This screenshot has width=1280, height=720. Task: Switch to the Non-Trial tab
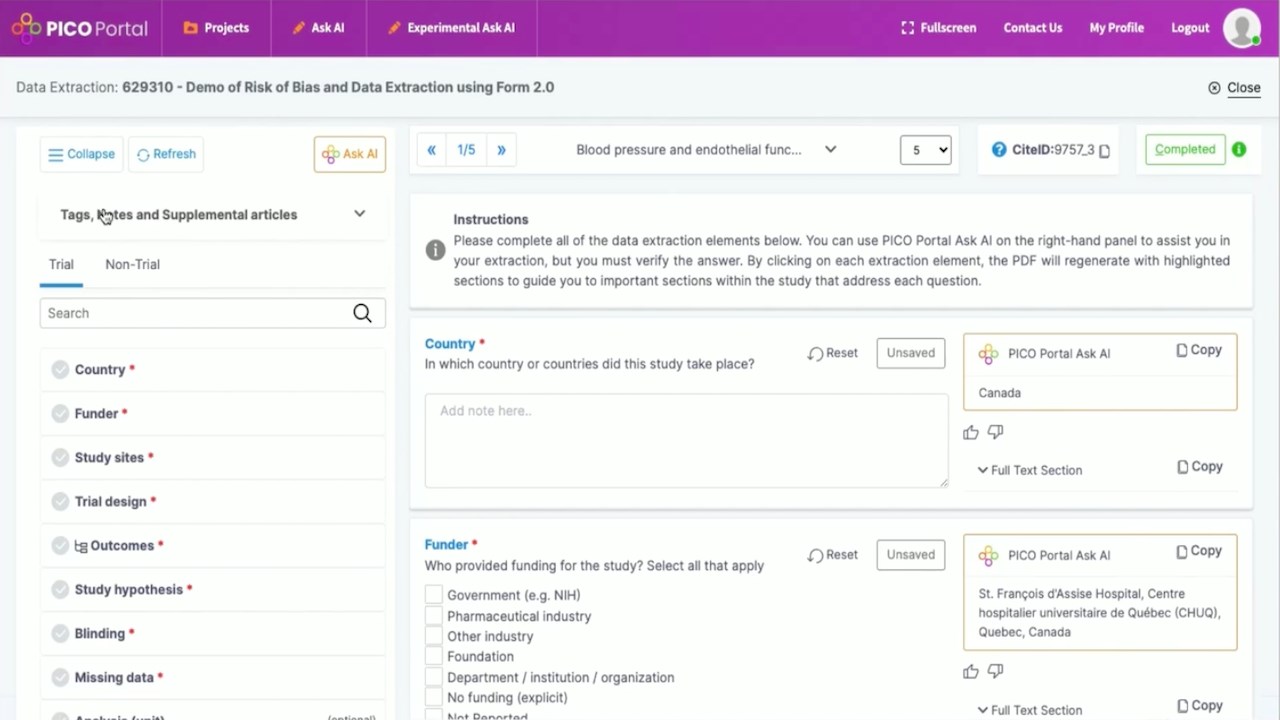point(132,264)
